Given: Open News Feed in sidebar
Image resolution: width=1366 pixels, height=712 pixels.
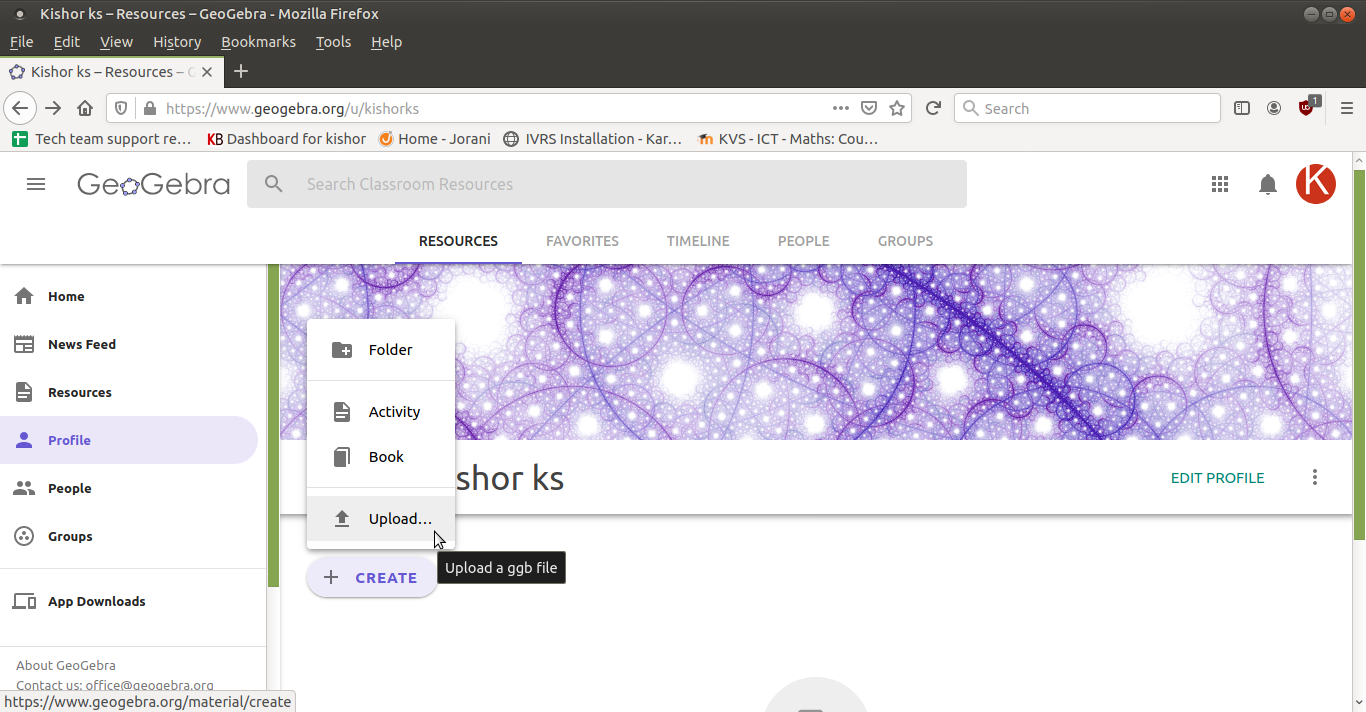Looking at the screenshot, I should click(x=129, y=344).
